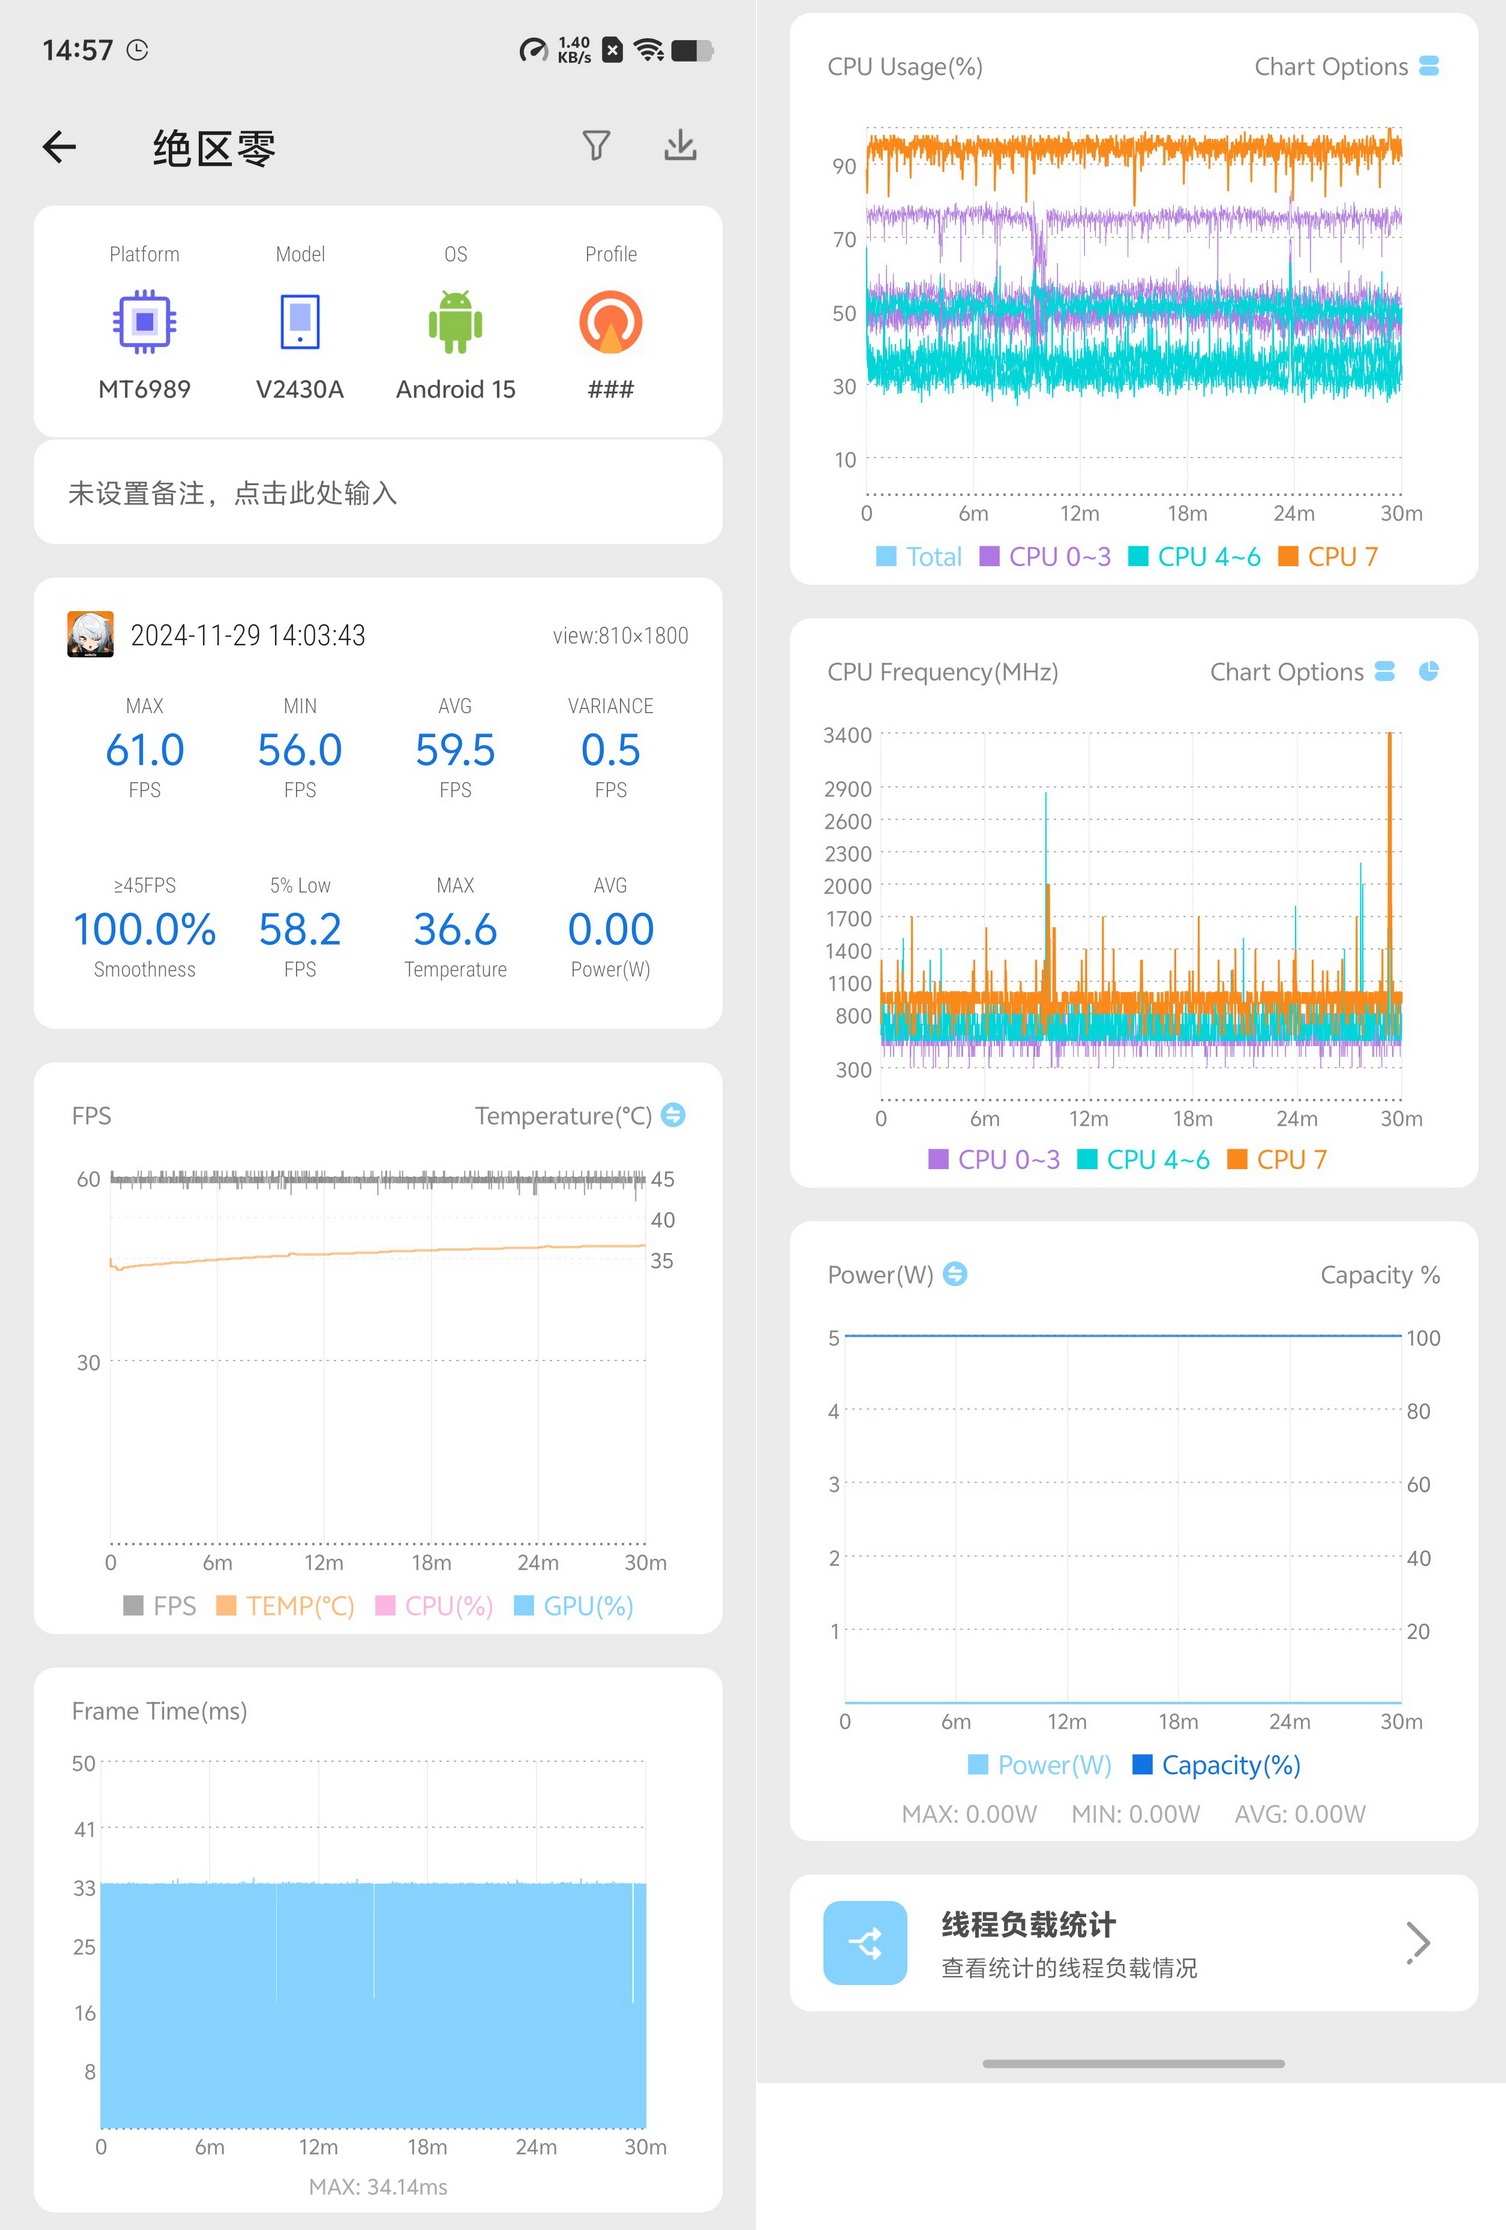Tap the MAX: 0.00W power label
This screenshot has height=2230, width=1506.
969,1814
